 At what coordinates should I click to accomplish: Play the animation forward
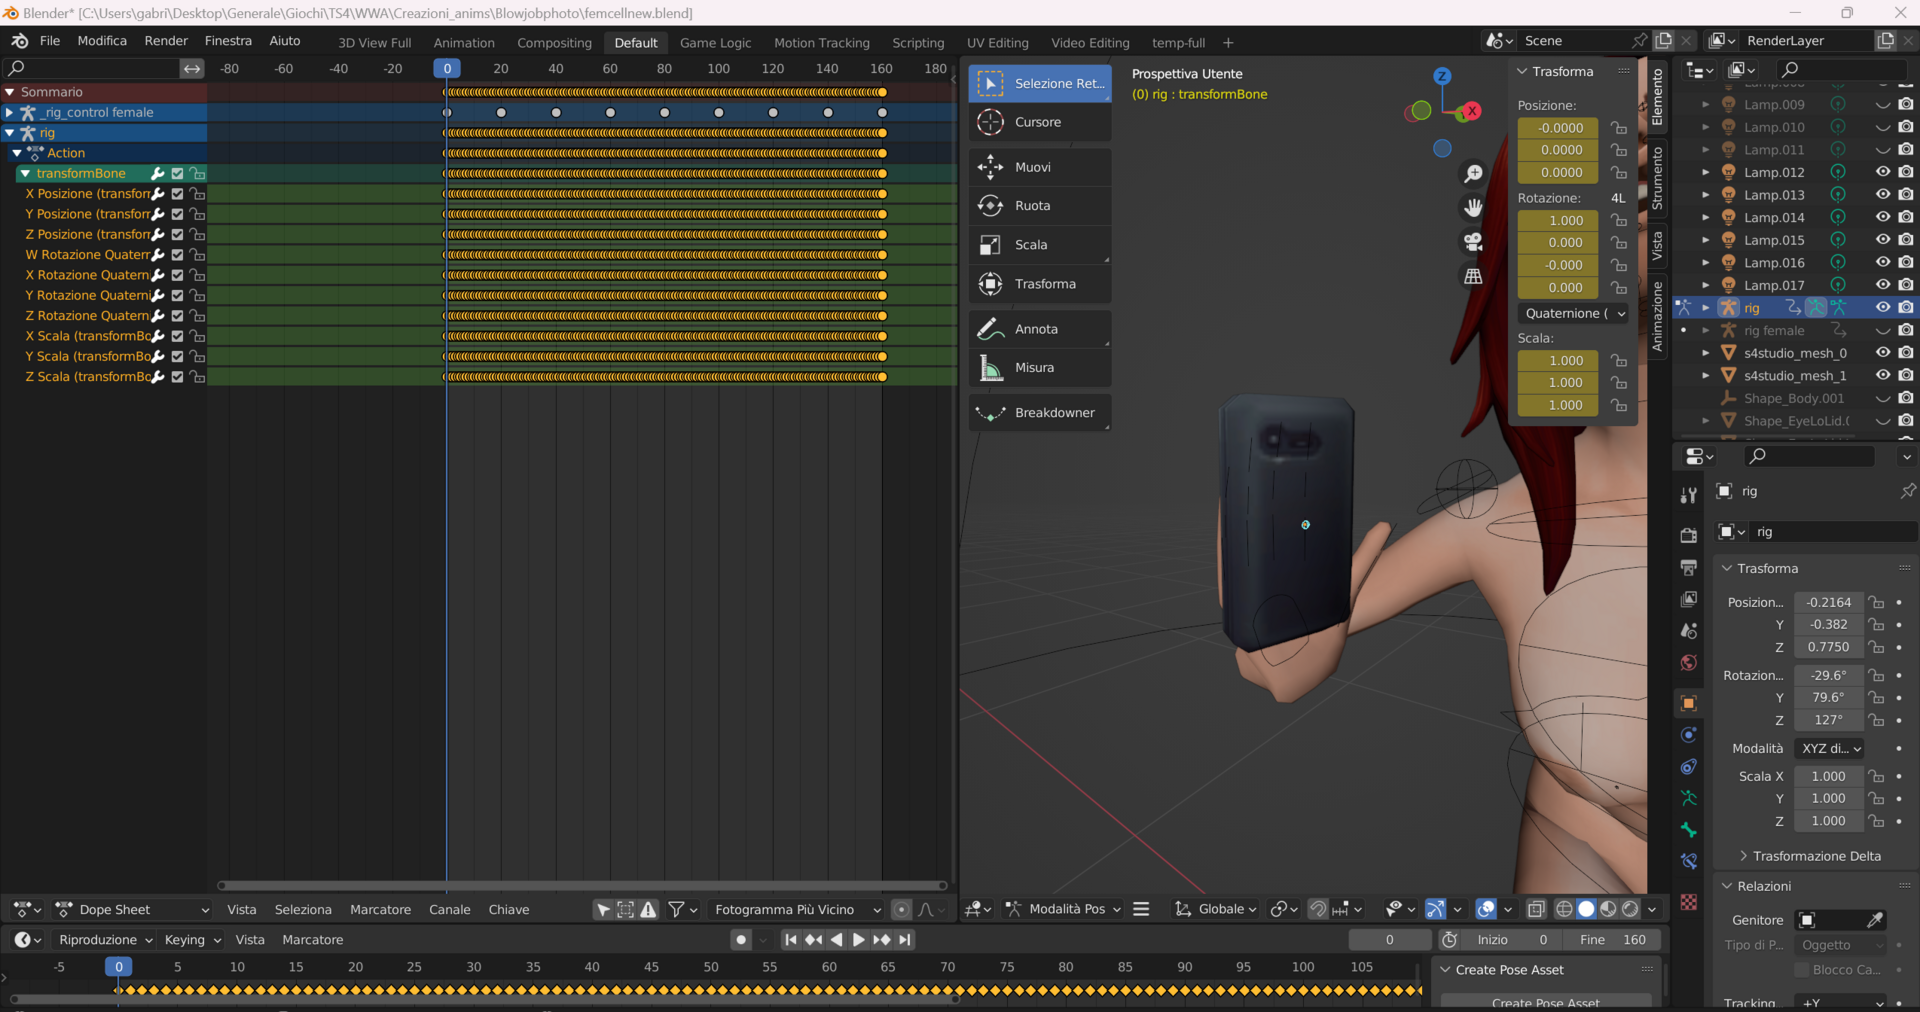point(858,940)
